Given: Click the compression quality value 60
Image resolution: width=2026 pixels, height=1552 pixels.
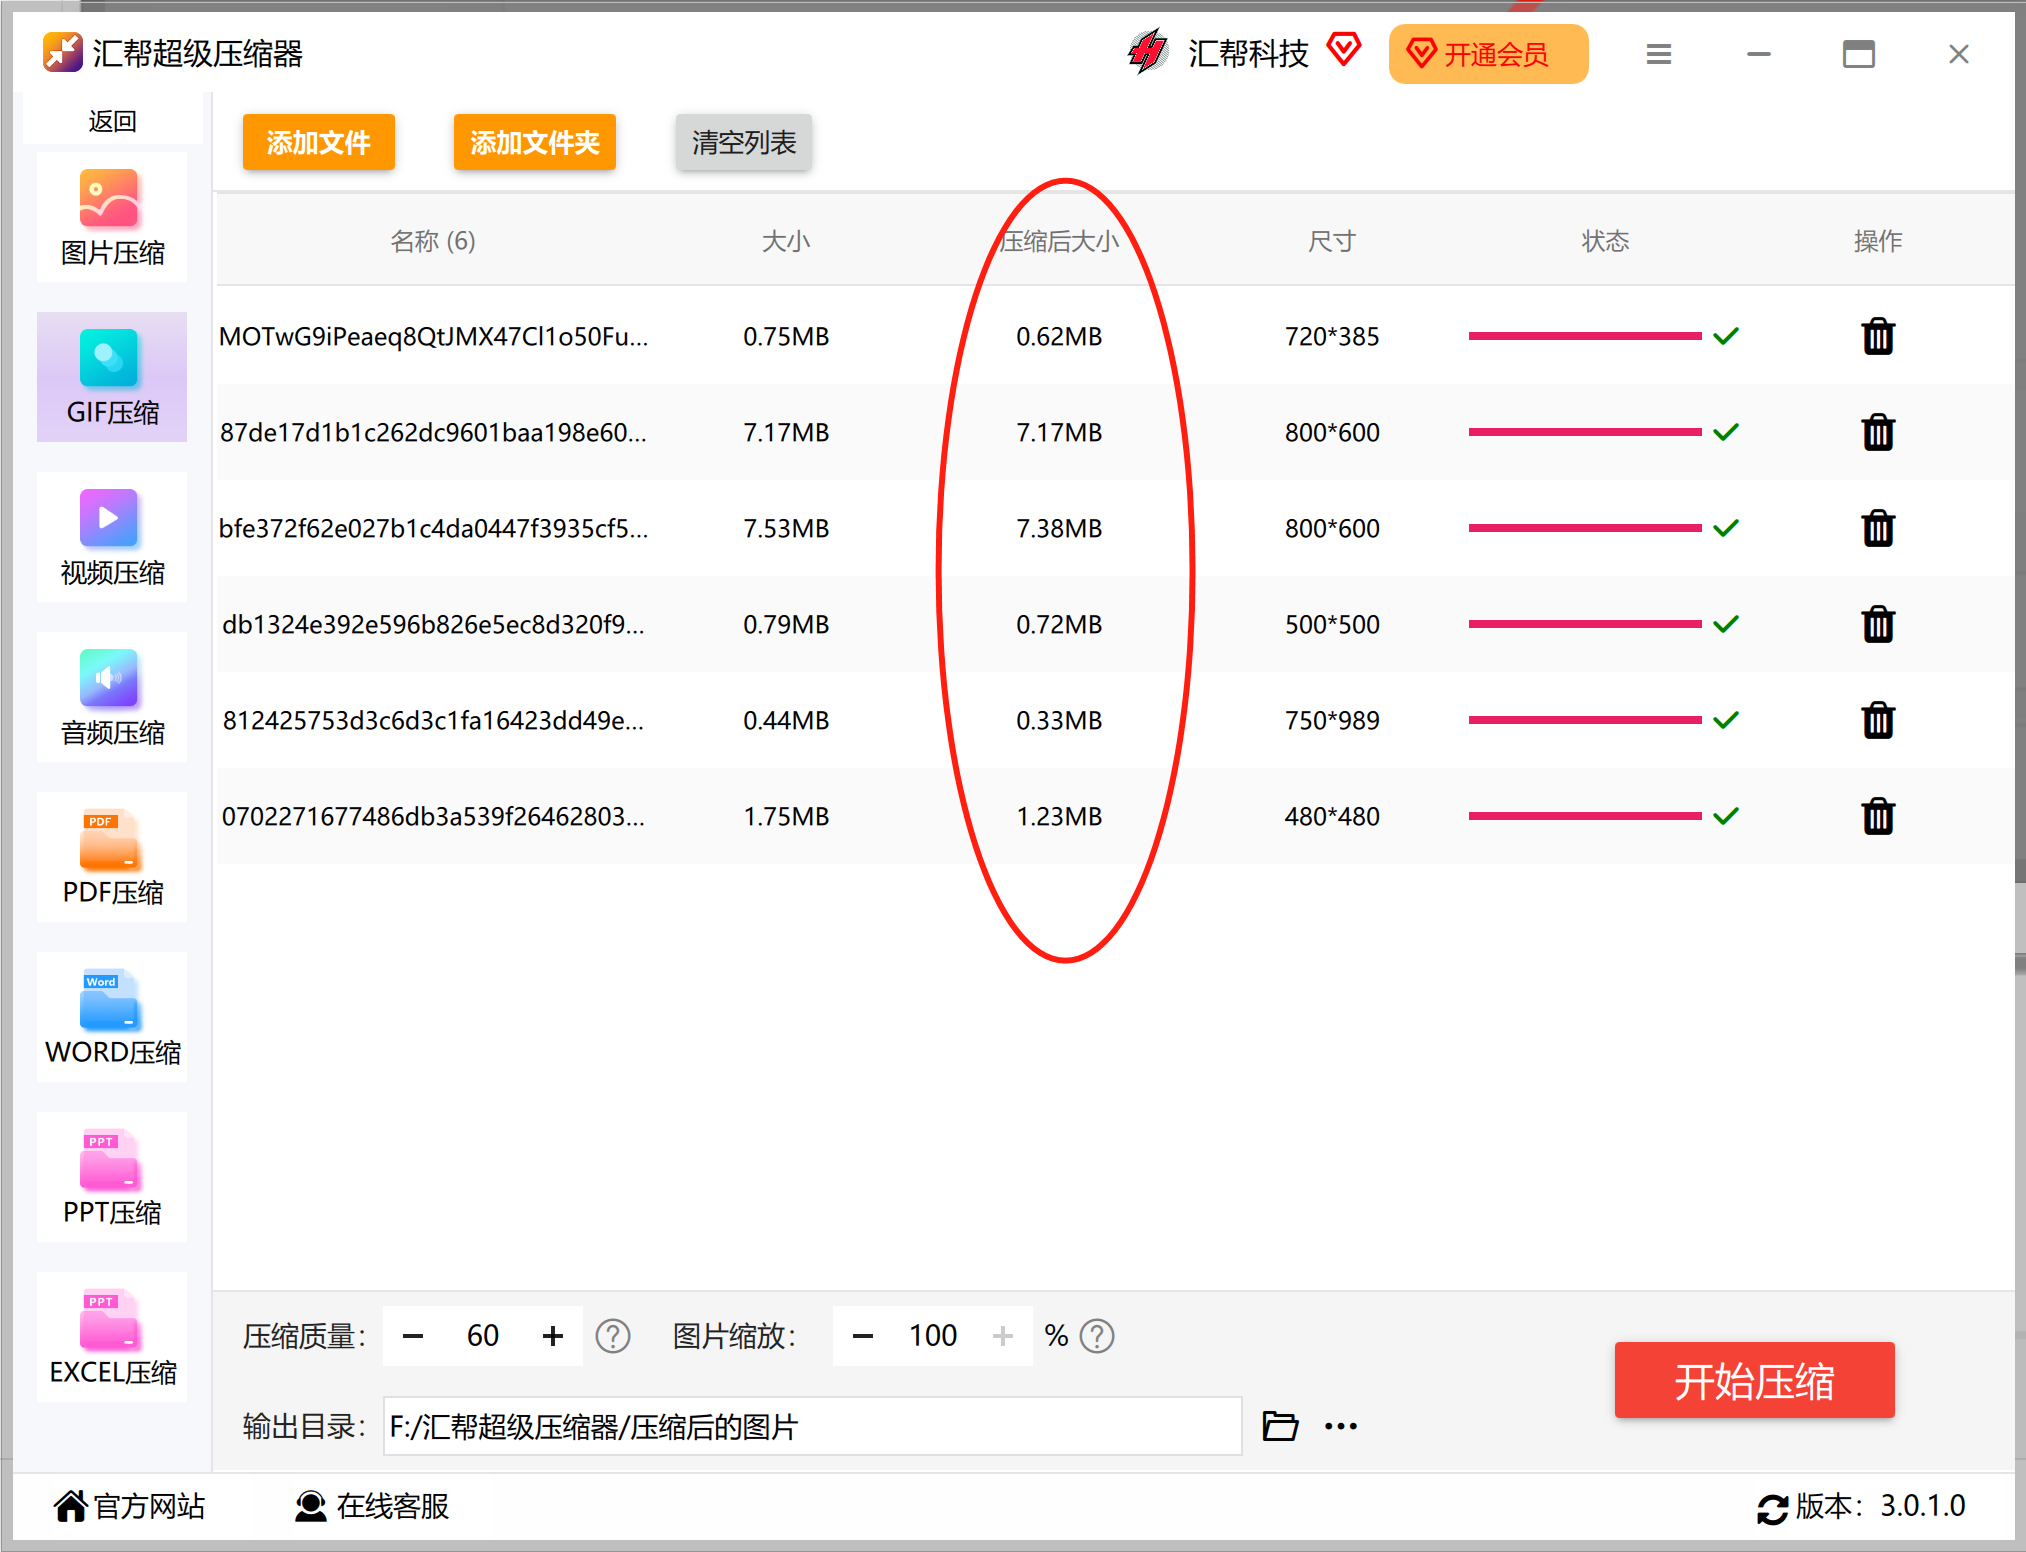Looking at the screenshot, I should [483, 1336].
